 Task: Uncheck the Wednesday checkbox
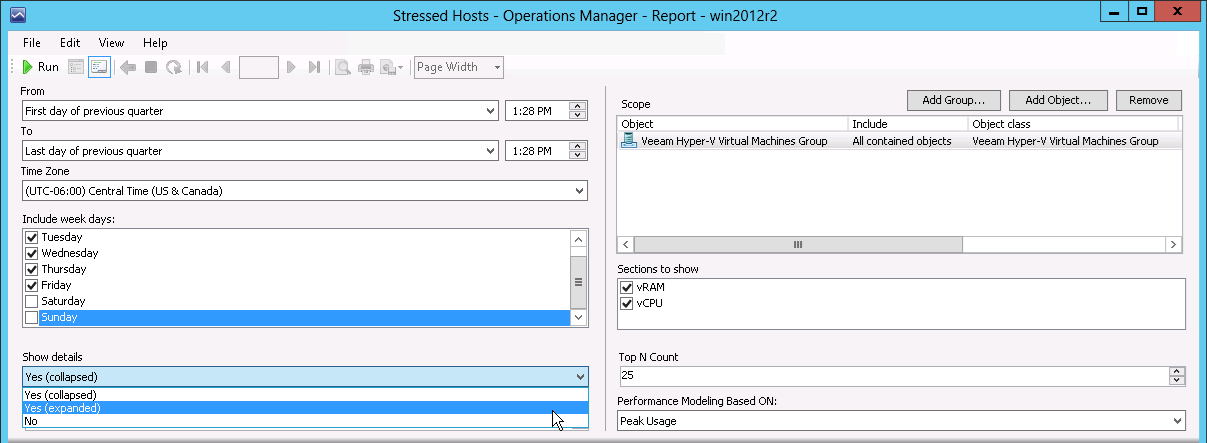(x=32, y=253)
